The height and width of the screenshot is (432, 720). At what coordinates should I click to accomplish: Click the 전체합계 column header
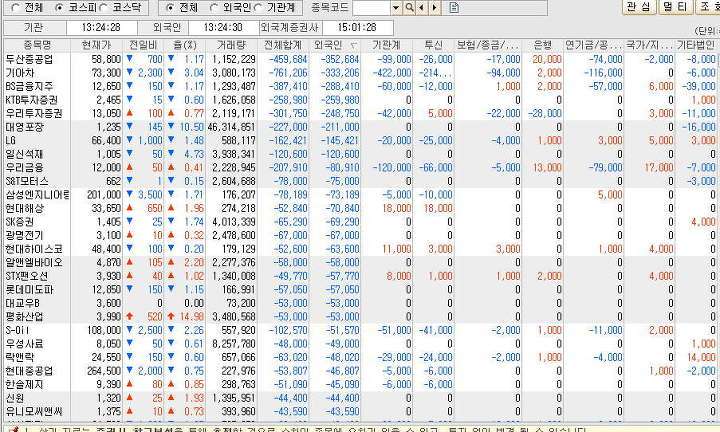[283, 45]
